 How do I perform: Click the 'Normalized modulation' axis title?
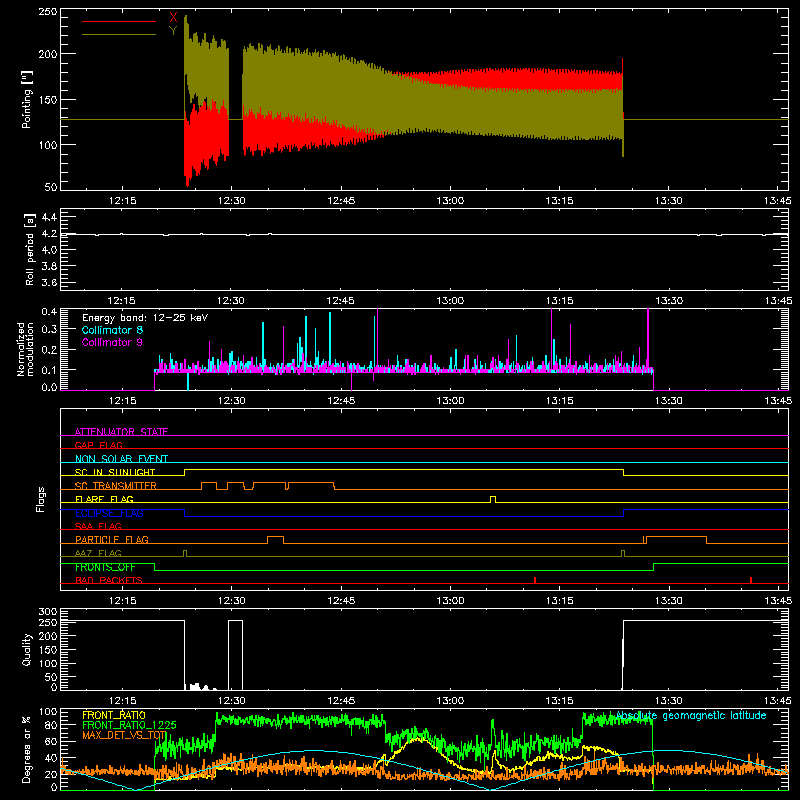25,349
